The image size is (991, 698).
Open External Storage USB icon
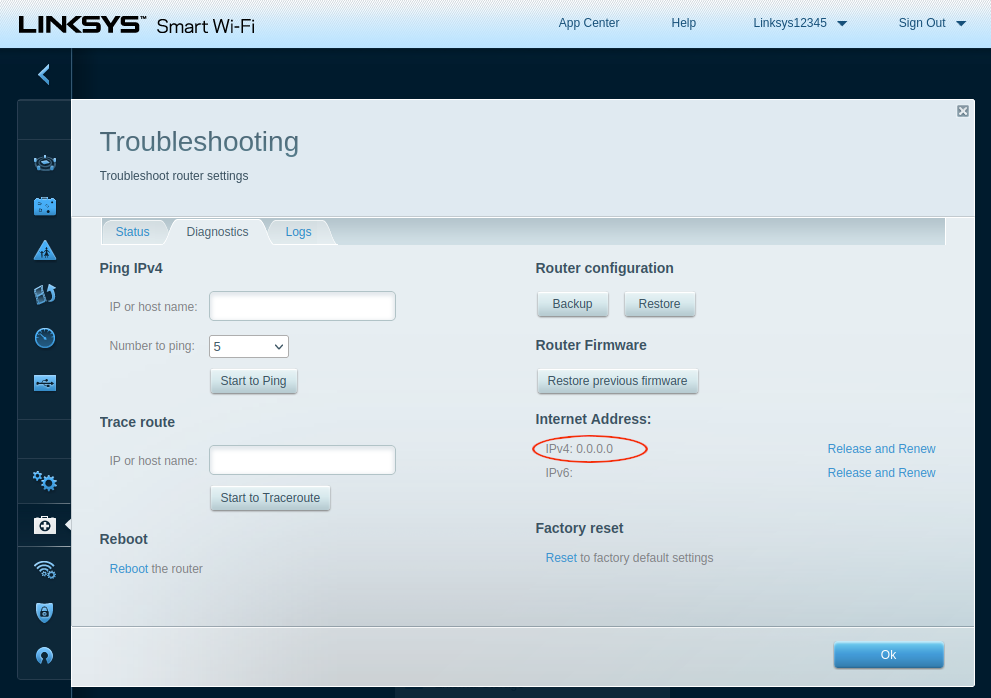point(45,382)
